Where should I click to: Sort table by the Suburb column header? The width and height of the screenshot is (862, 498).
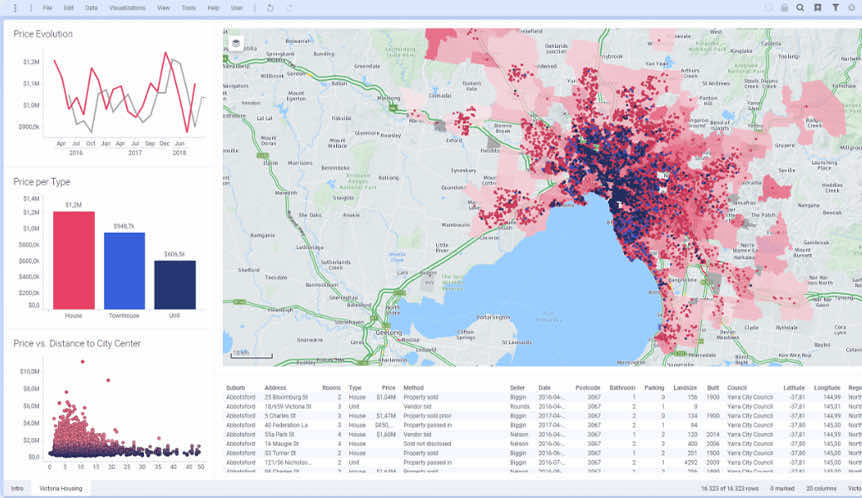tap(235, 388)
